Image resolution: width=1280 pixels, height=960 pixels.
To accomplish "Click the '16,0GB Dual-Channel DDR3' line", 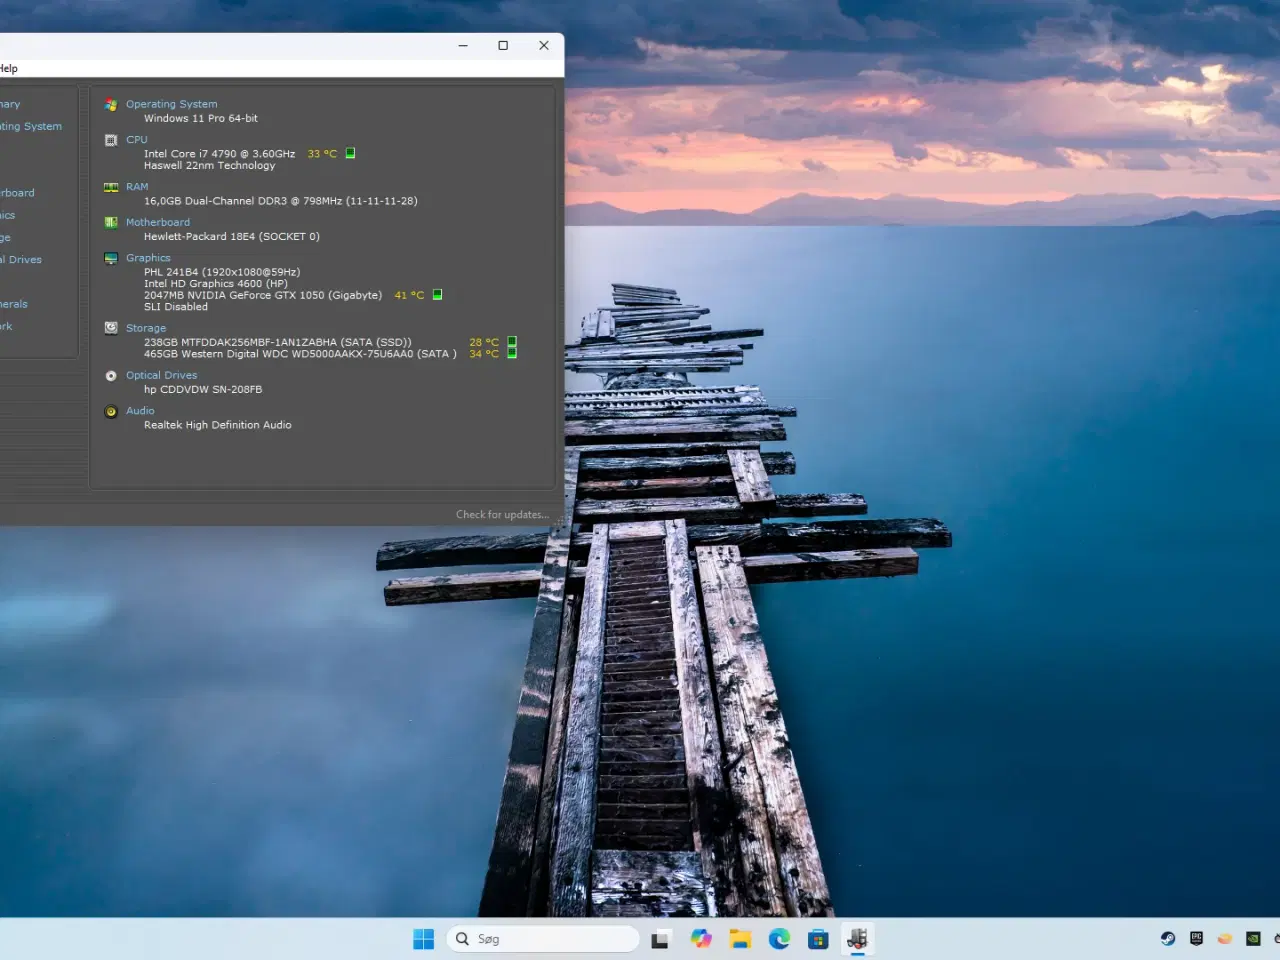I will point(281,201).
